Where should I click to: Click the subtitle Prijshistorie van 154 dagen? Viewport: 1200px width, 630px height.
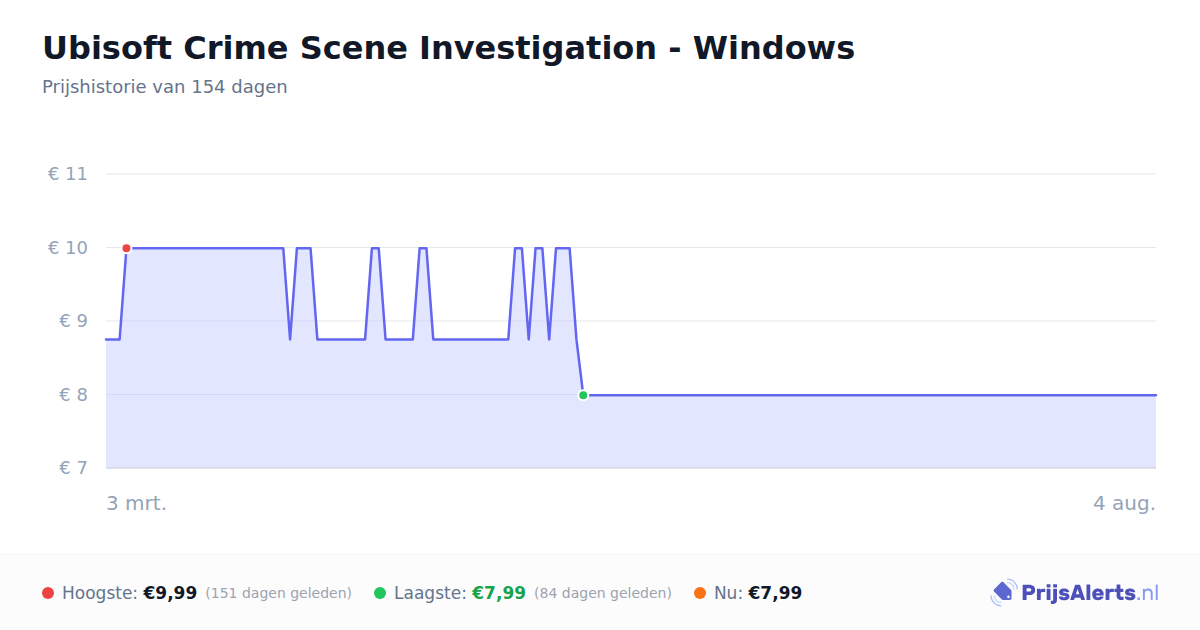coord(165,87)
